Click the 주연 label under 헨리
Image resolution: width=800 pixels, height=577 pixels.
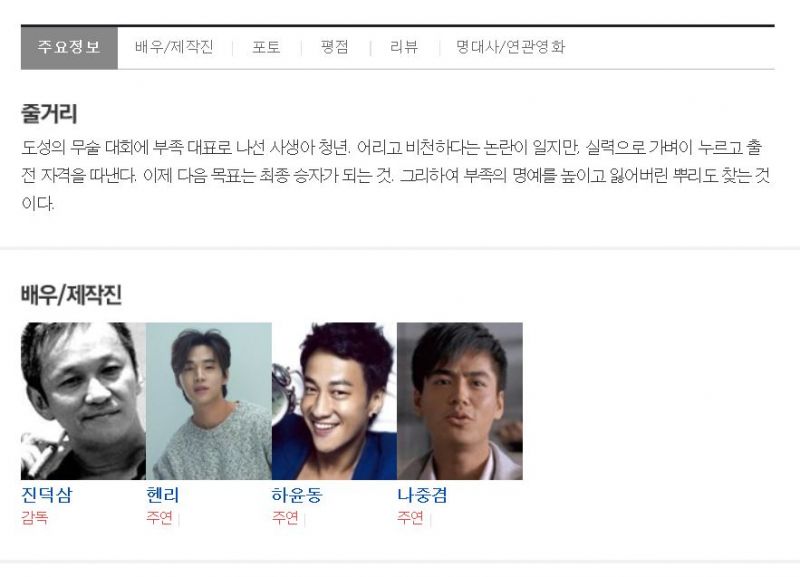[x=160, y=518]
